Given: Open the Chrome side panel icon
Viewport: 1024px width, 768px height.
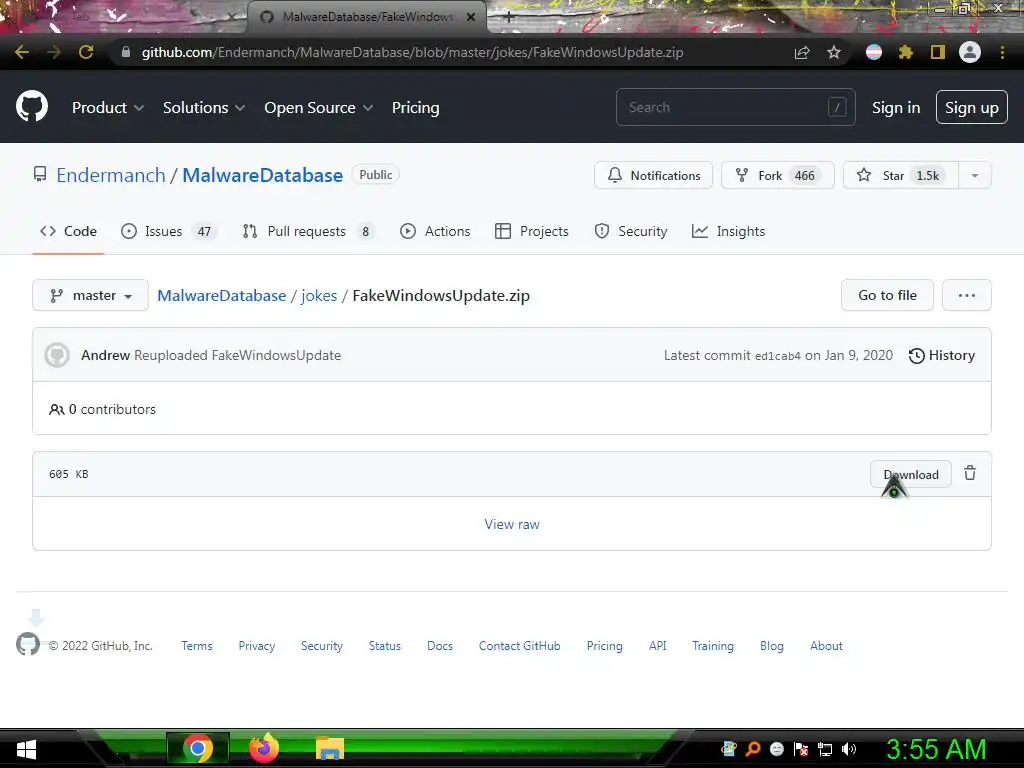Looking at the screenshot, I should coord(938,52).
